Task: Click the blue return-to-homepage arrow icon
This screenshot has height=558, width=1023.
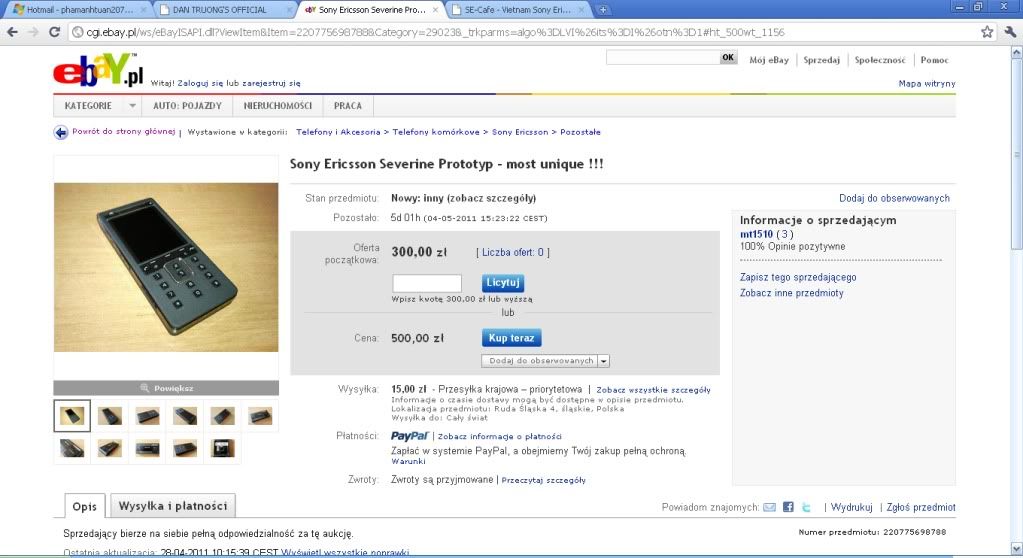Action: (61, 132)
